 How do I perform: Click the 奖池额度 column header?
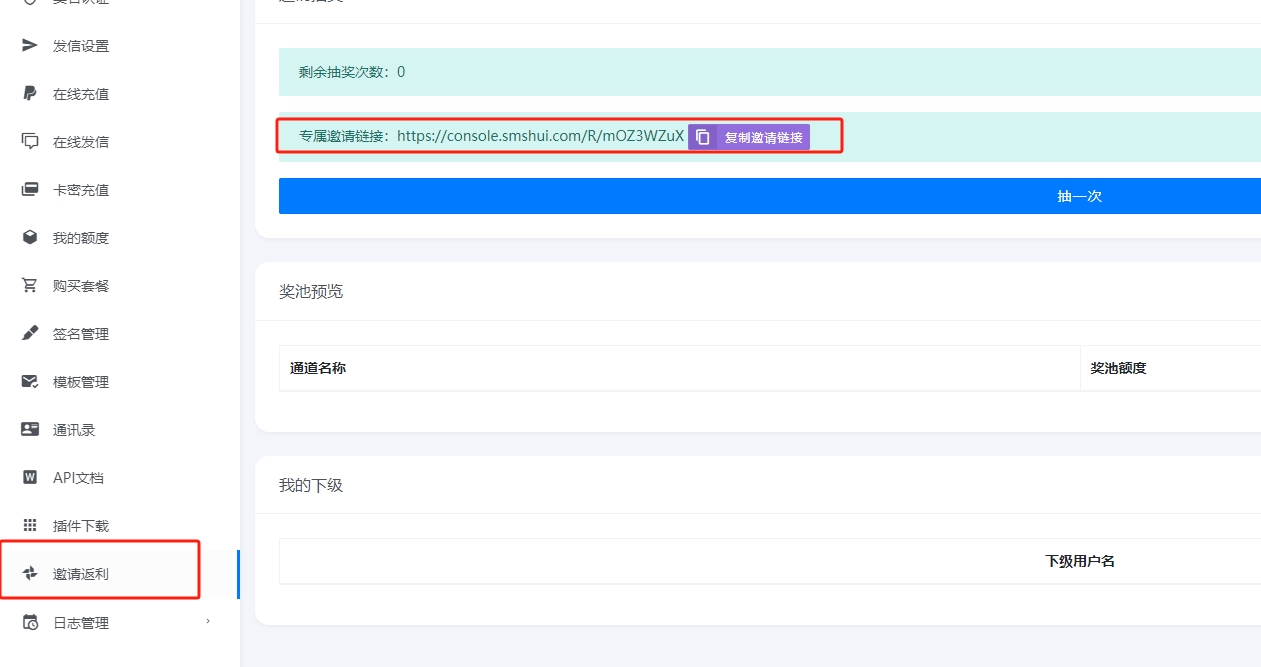(x=1118, y=368)
